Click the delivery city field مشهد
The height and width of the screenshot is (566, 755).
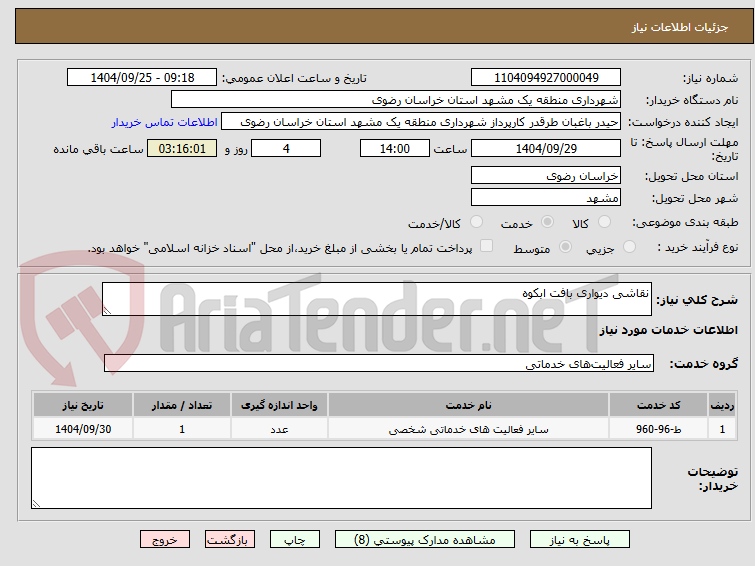pos(546,197)
